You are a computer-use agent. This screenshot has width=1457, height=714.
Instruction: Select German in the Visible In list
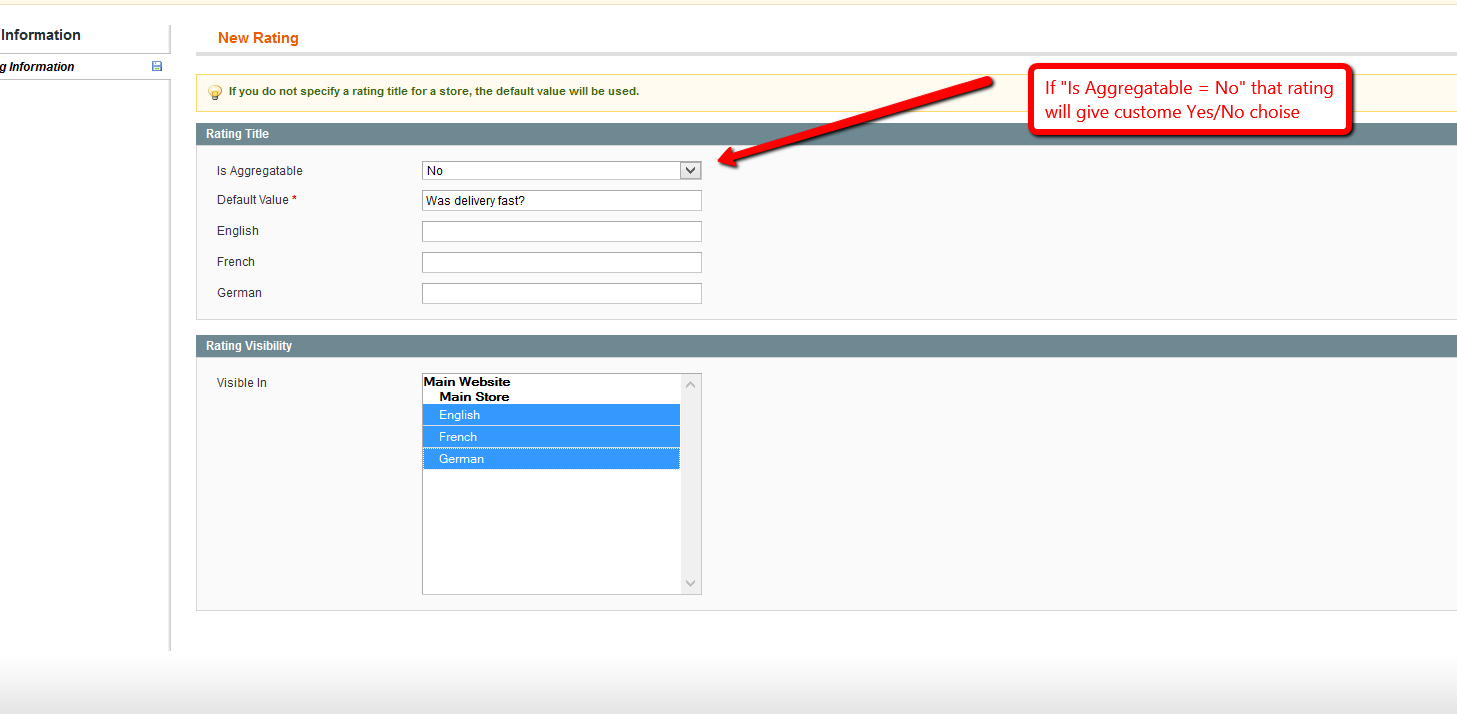pos(551,459)
